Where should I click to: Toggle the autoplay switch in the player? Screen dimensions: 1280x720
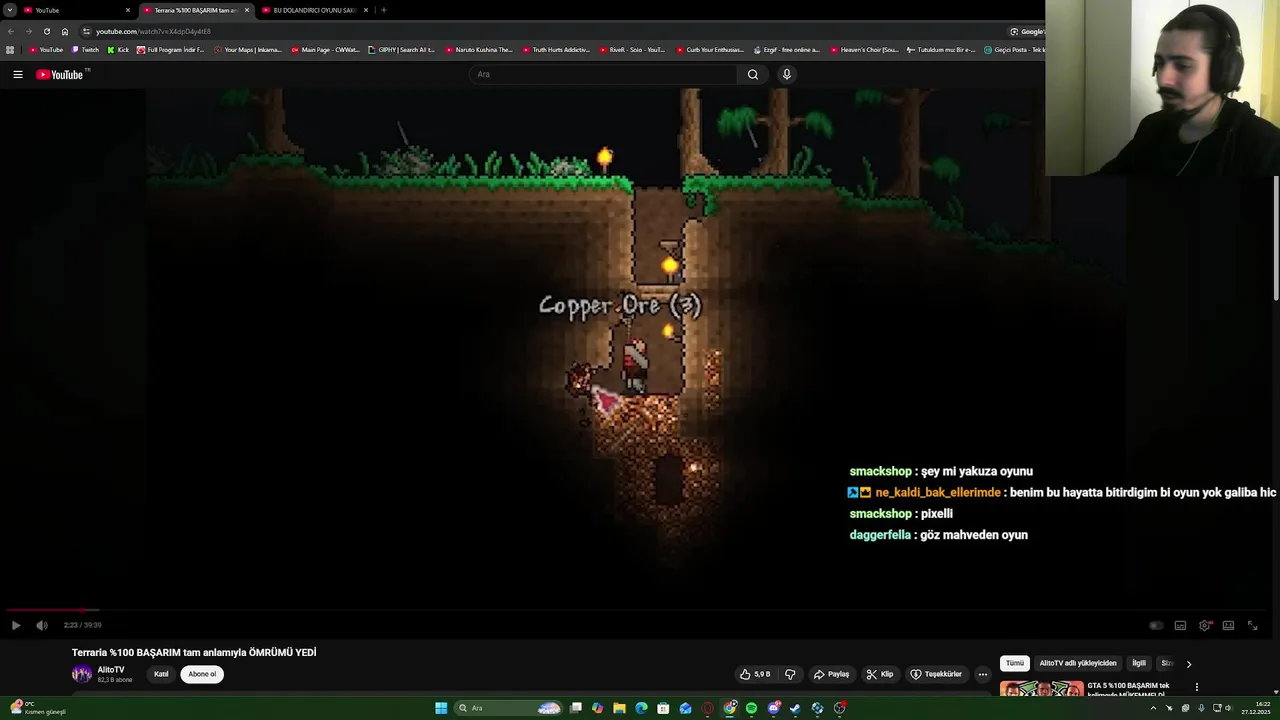click(x=1156, y=625)
